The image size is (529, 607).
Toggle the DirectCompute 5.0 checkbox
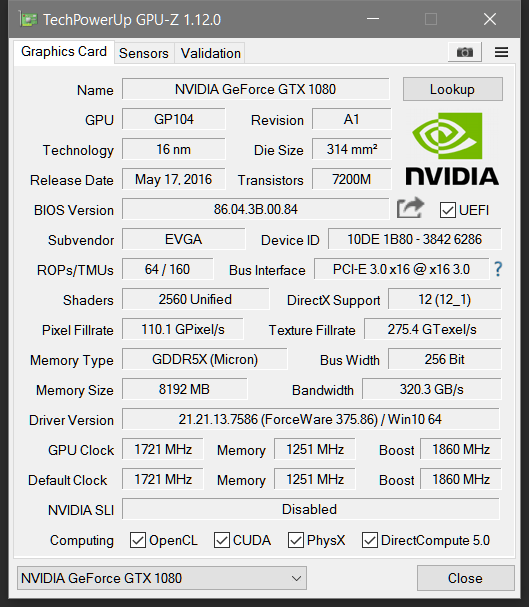click(x=370, y=540)
